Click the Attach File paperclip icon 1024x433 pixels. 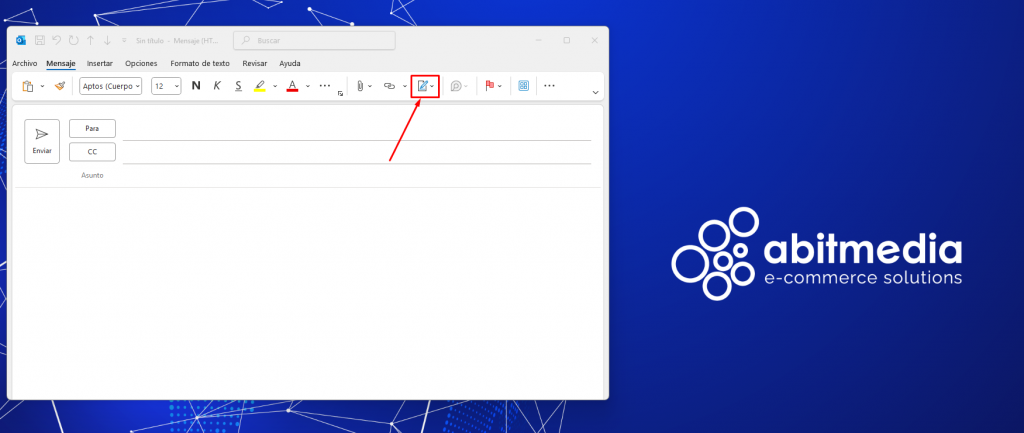(x=359, y=86)
